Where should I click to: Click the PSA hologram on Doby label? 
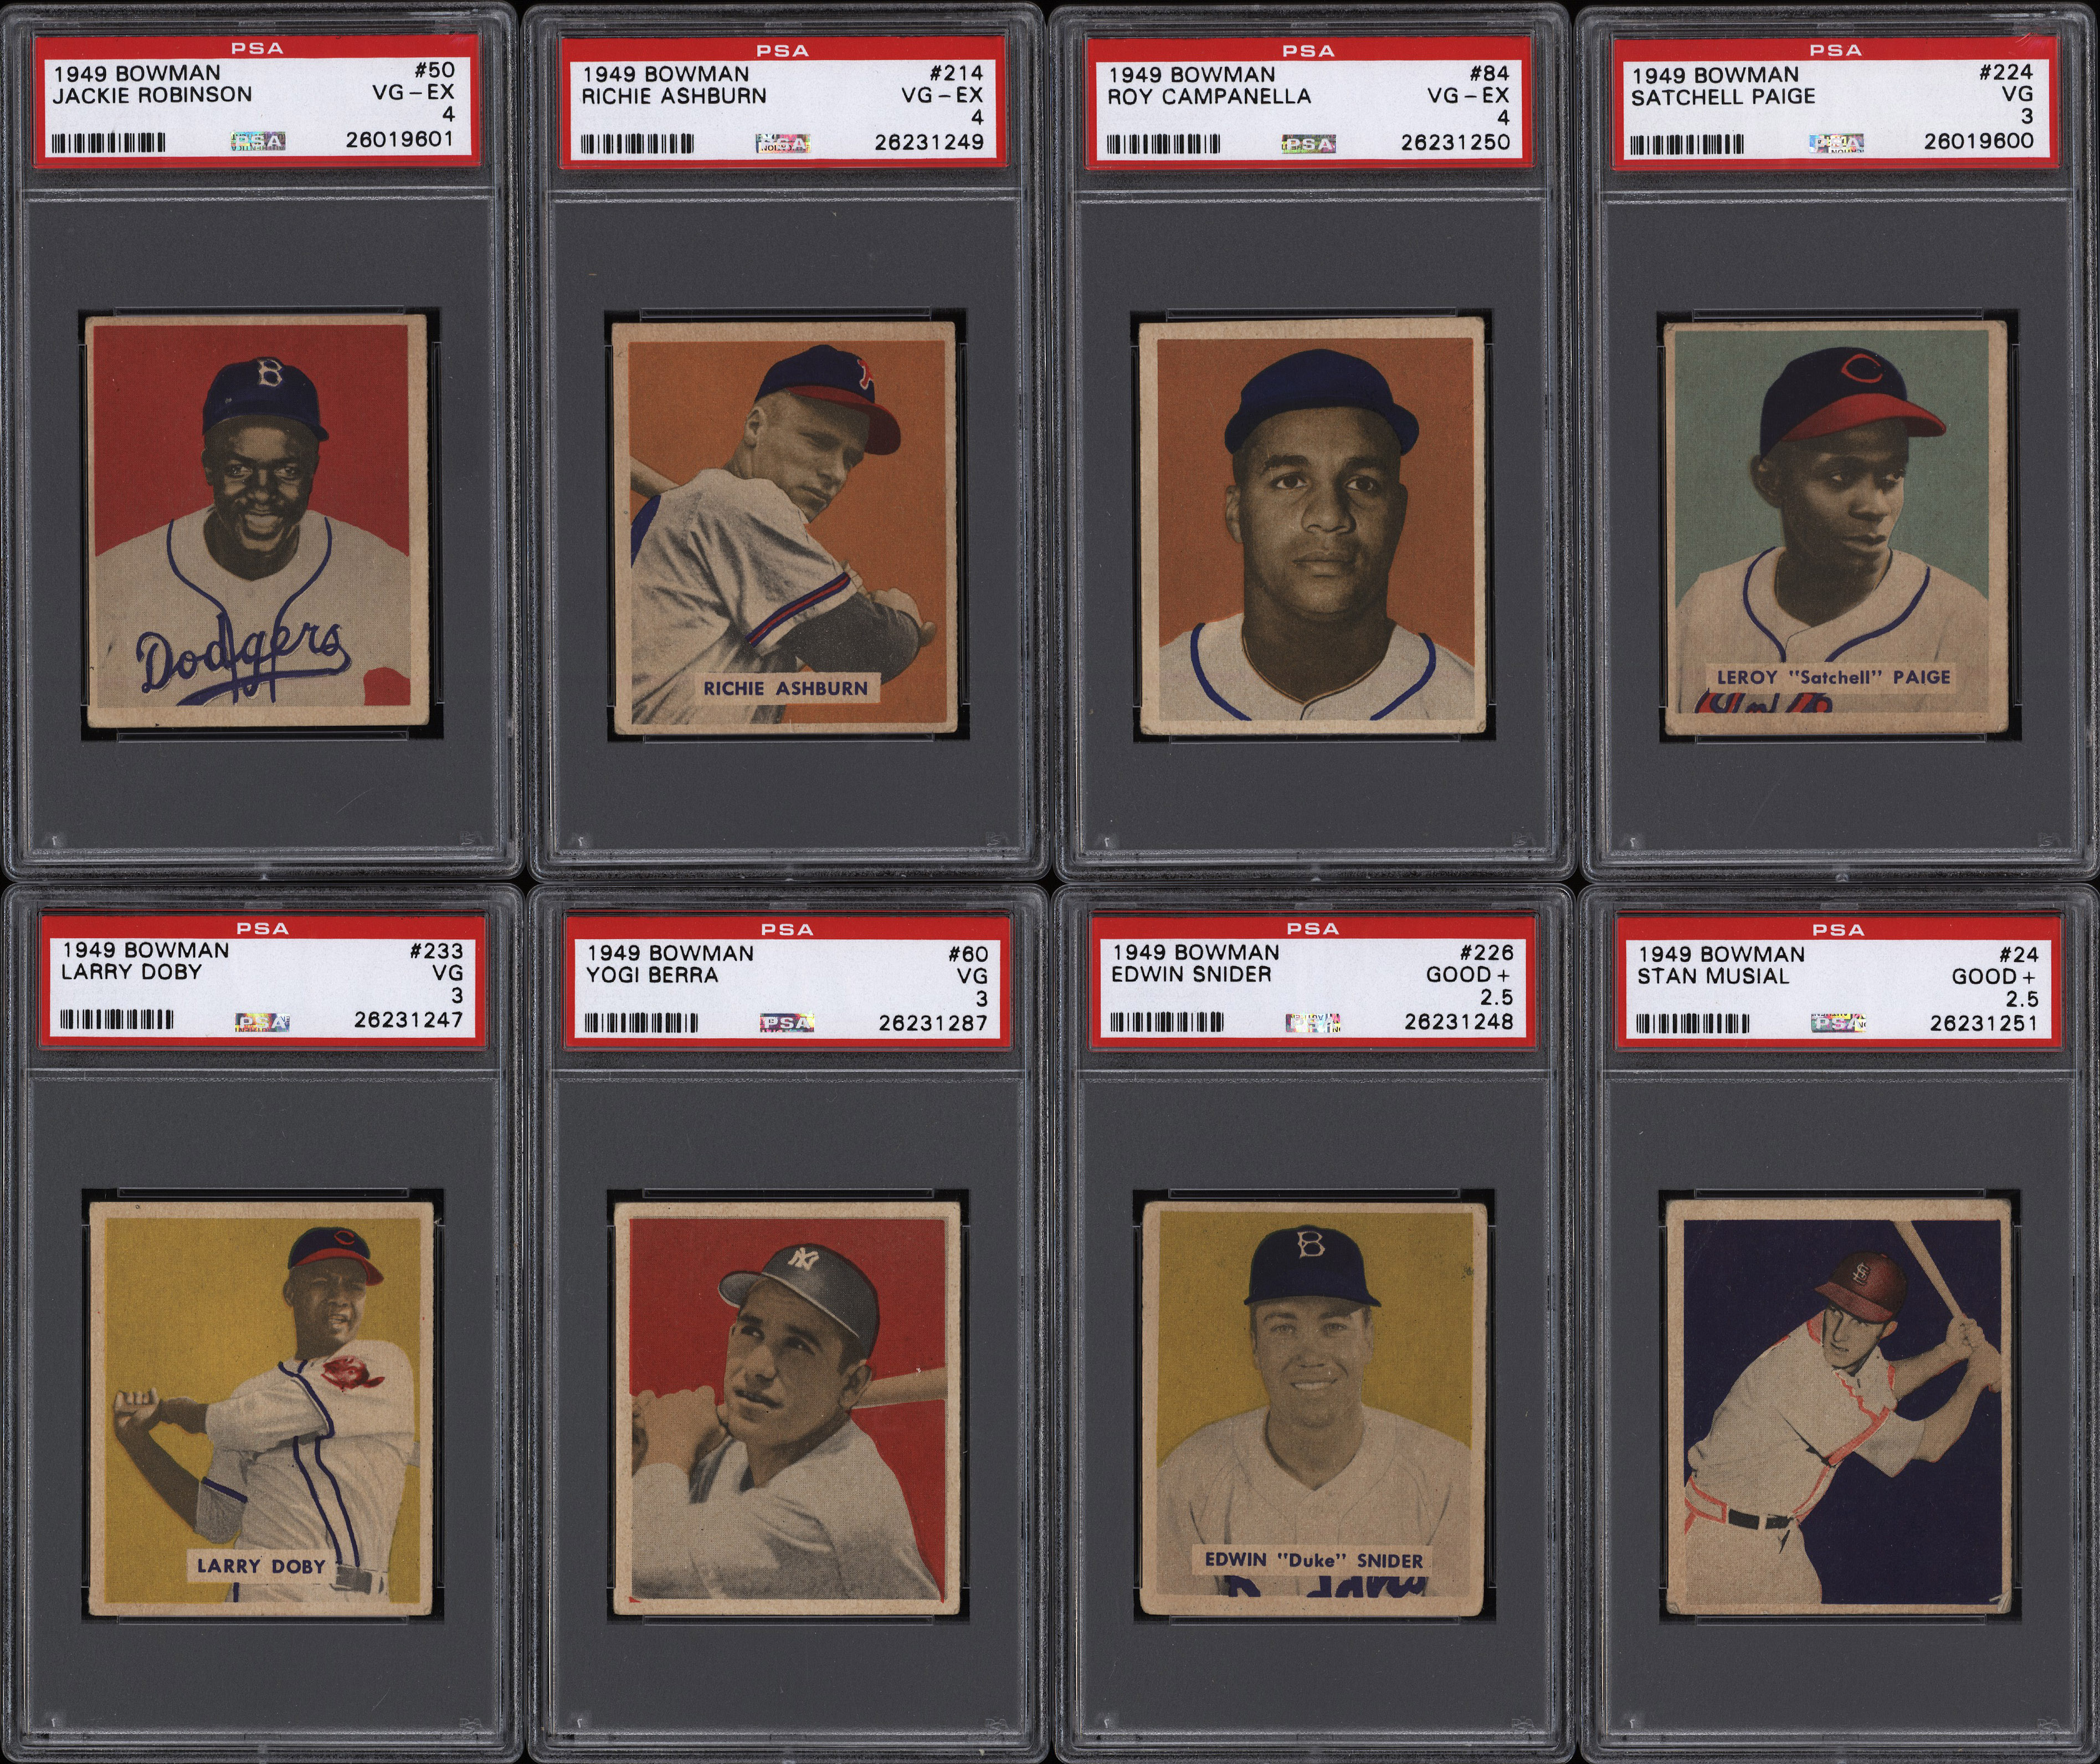coord(262,1021)
